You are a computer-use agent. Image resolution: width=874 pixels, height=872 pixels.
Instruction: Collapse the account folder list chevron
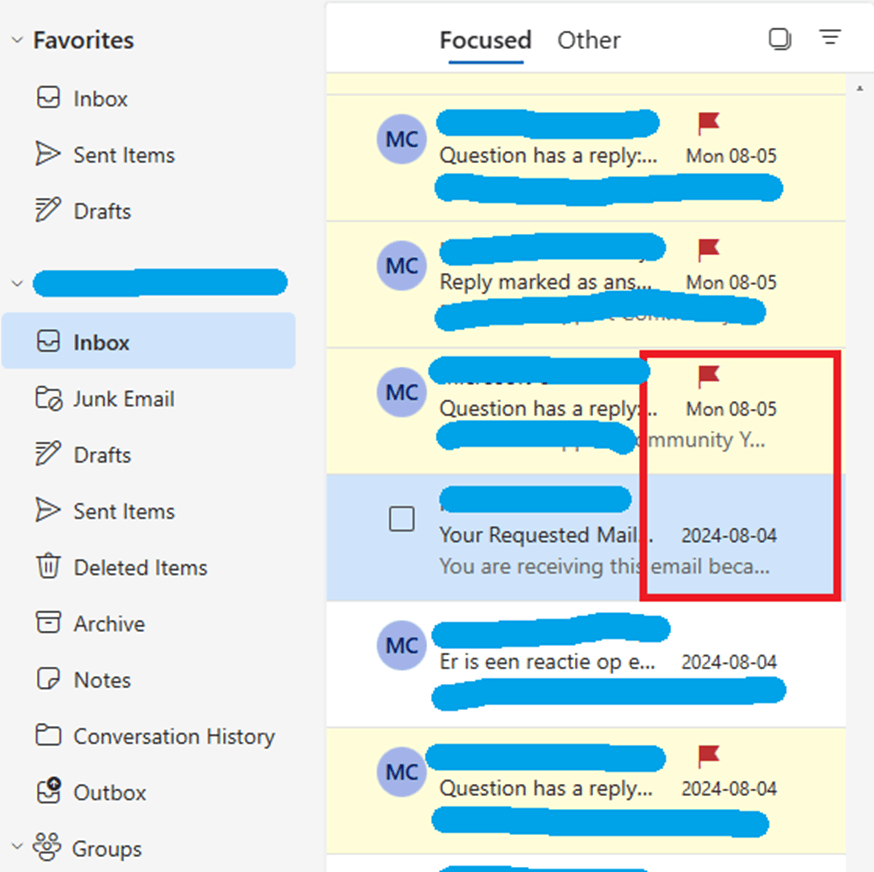click(15, 283)
